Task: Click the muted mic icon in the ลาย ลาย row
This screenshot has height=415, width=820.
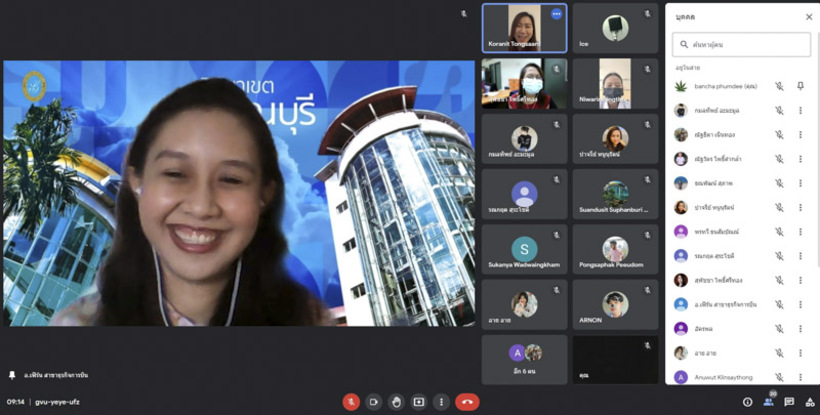Action: [779, 353]
